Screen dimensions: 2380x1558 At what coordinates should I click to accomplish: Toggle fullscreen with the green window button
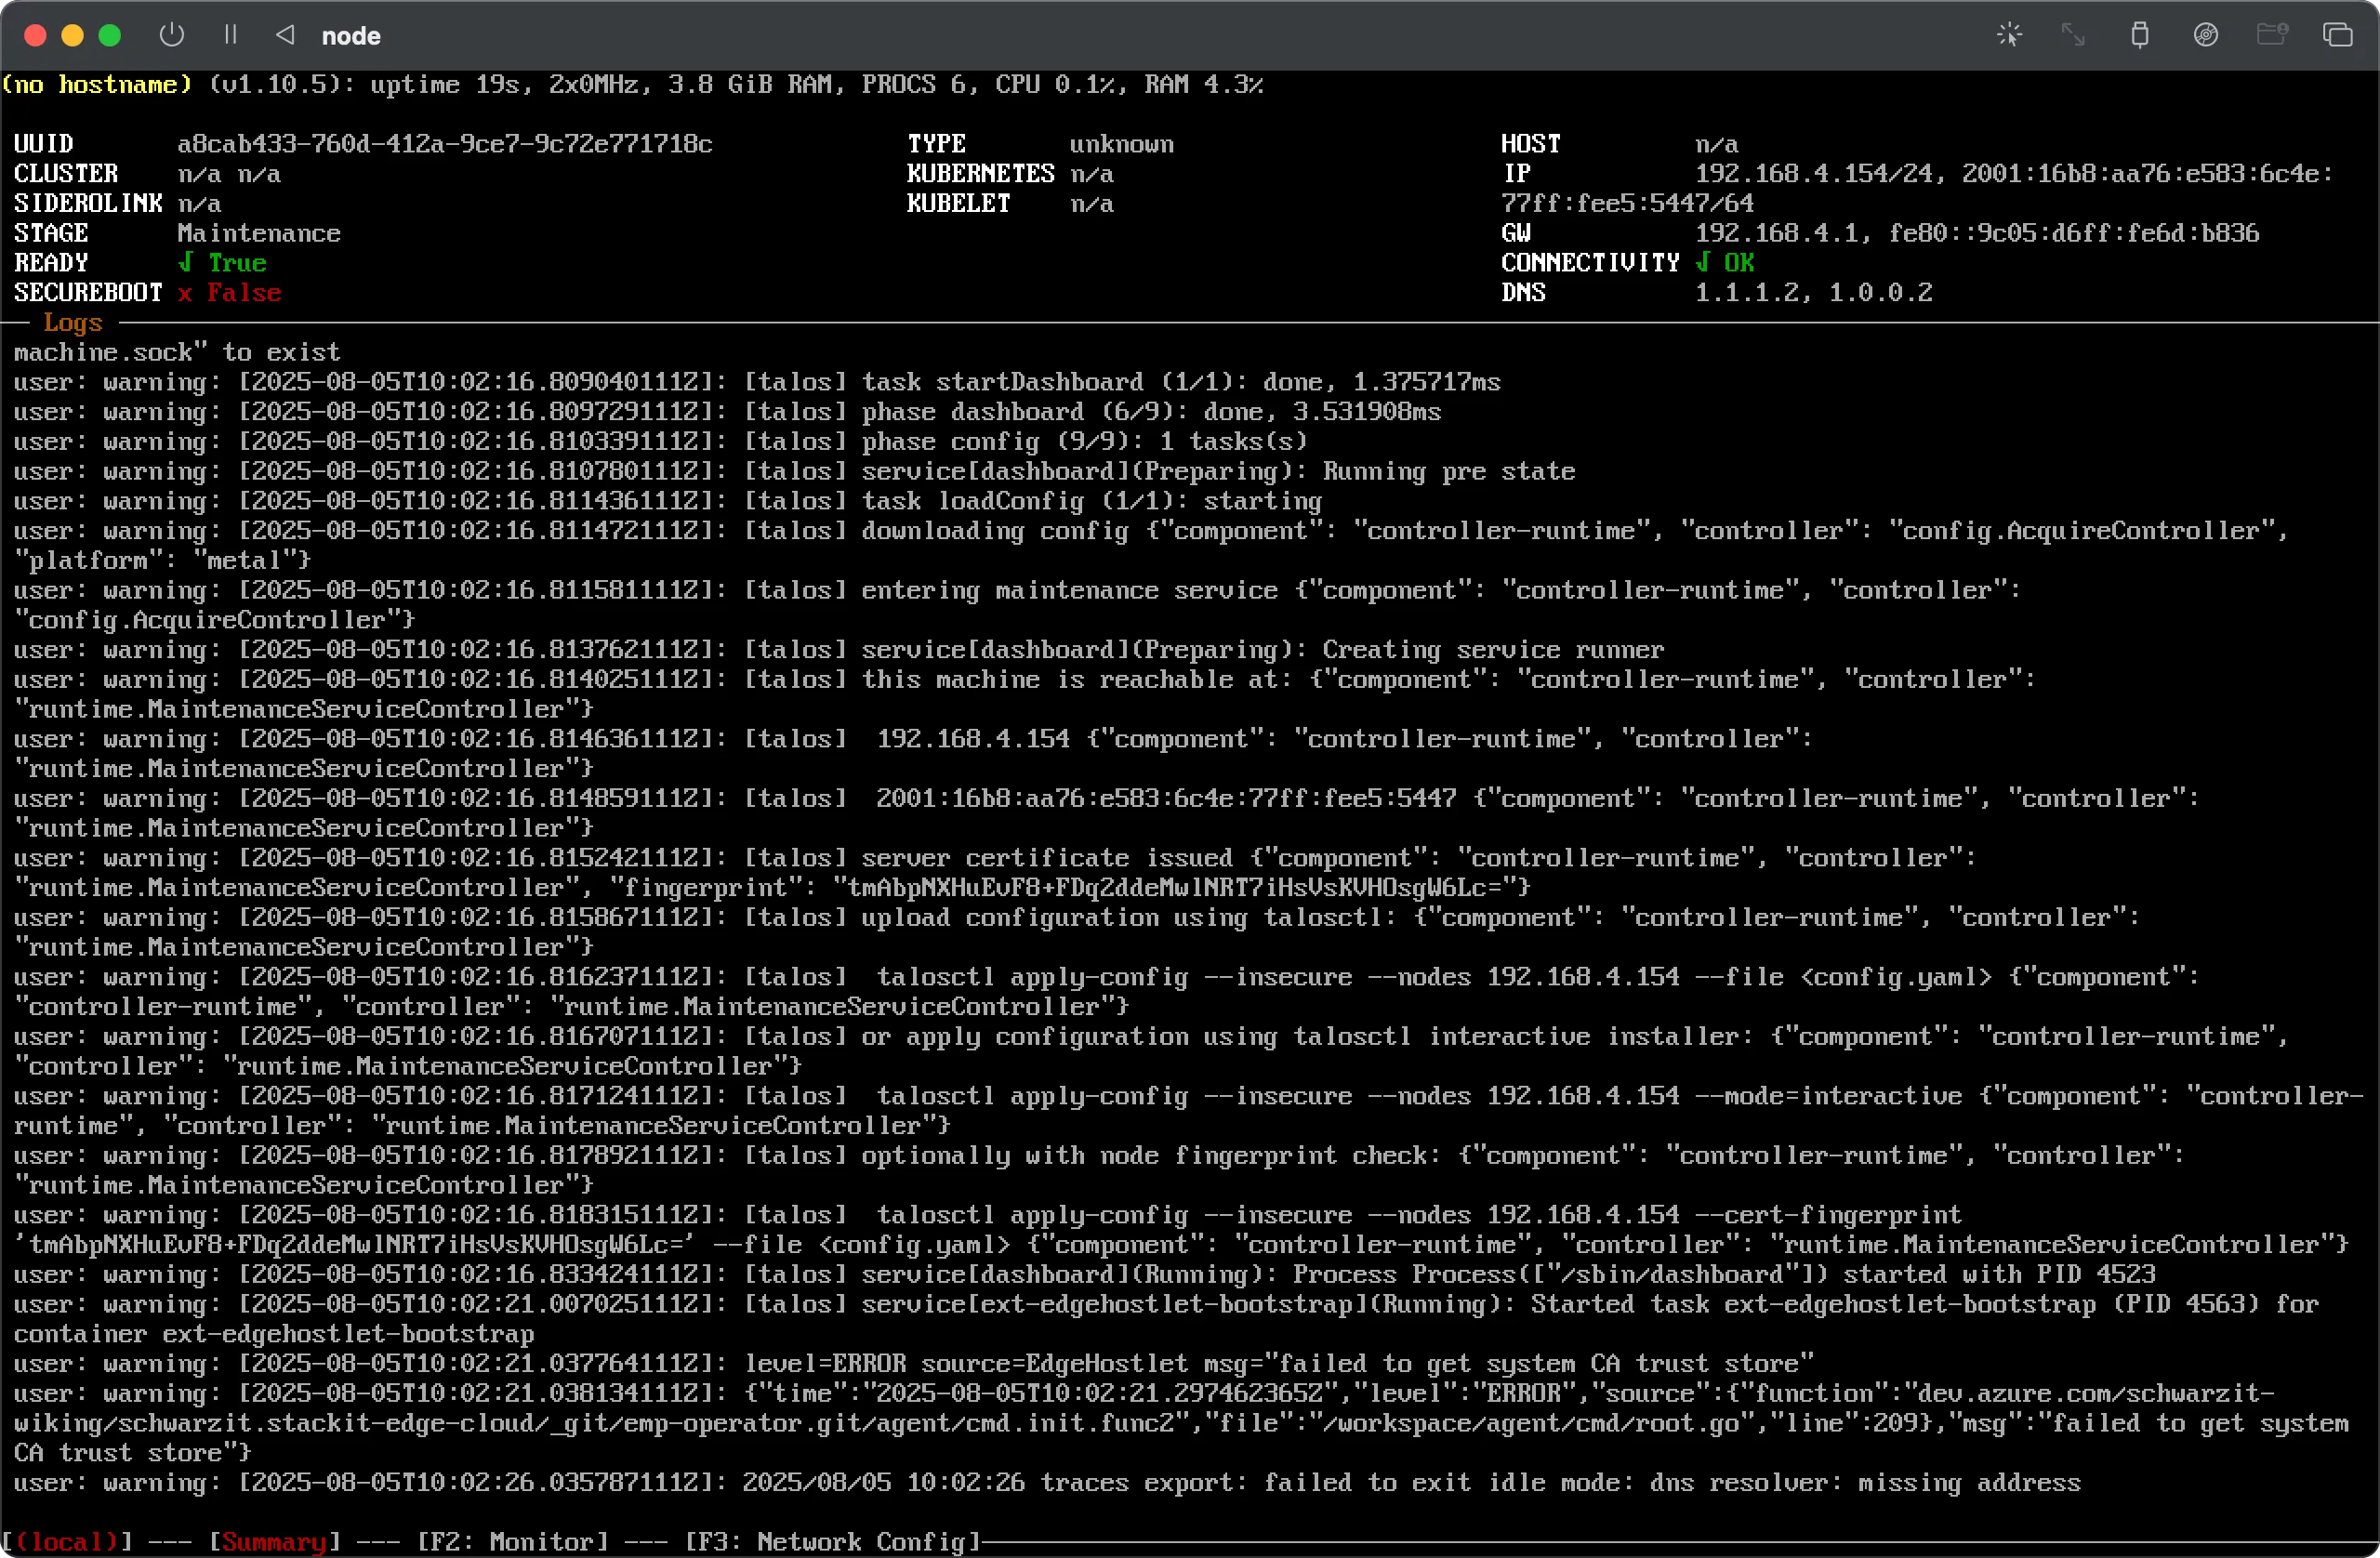110,35
